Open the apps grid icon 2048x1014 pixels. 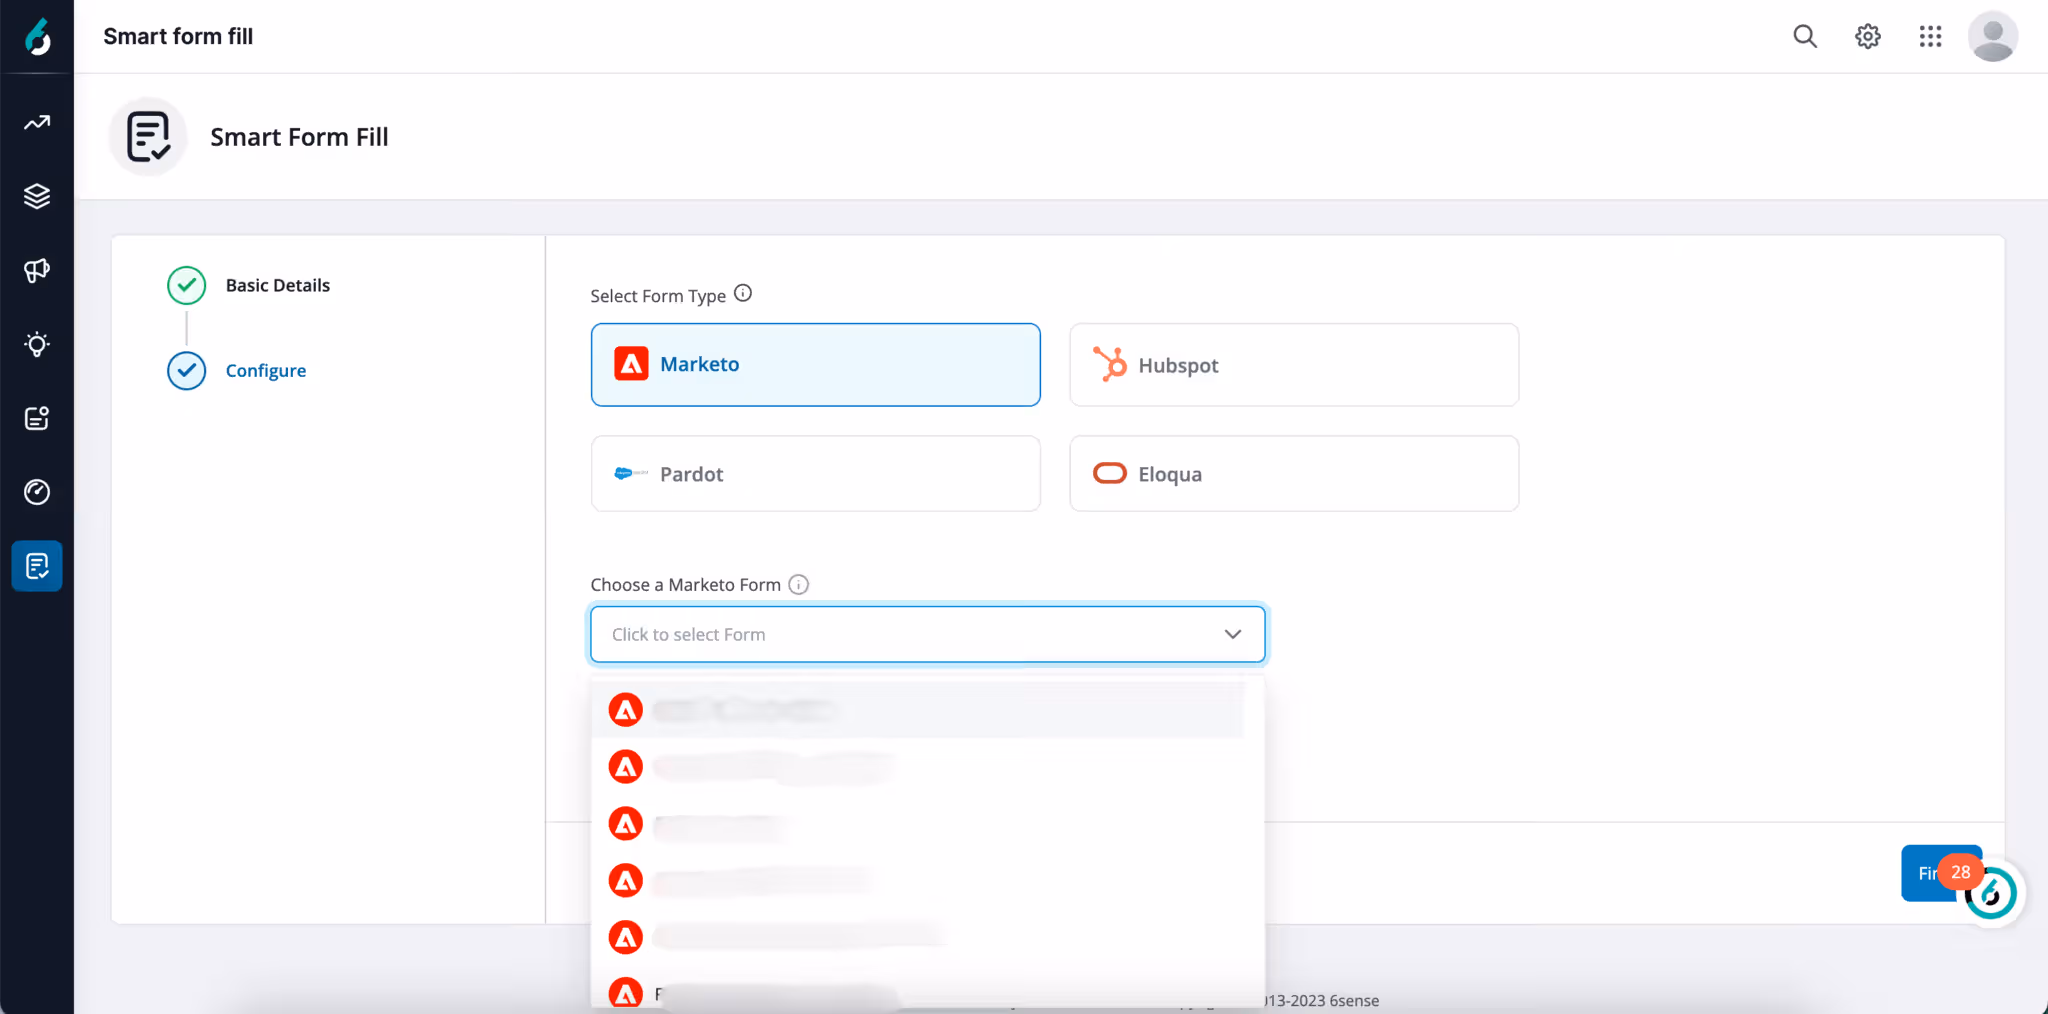1930,36
